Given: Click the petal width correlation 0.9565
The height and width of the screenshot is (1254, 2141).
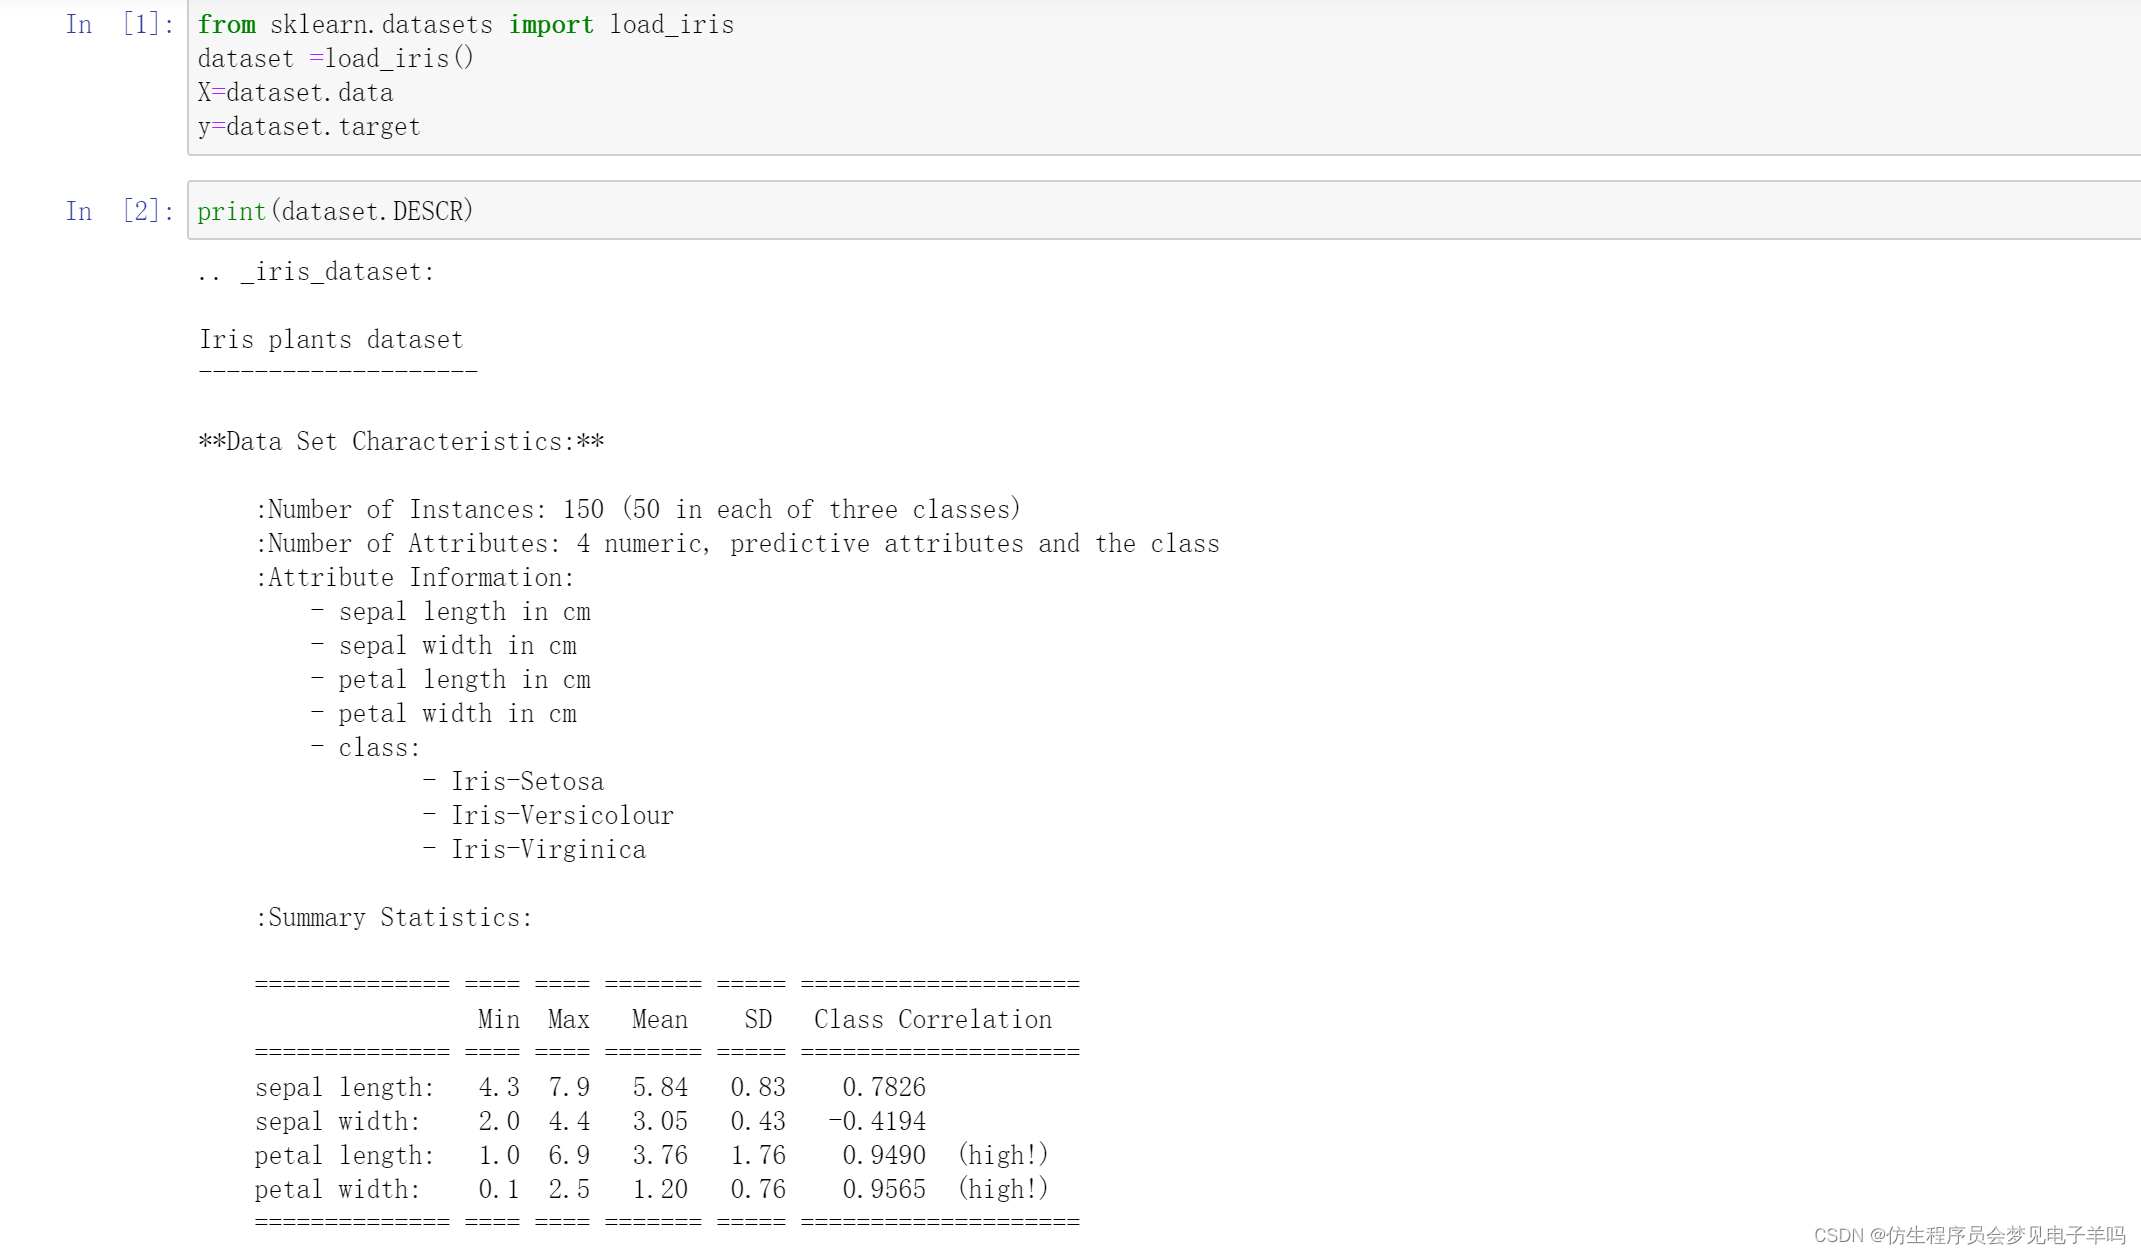Looking at the screenshot, I should [x=884, y=1190].
